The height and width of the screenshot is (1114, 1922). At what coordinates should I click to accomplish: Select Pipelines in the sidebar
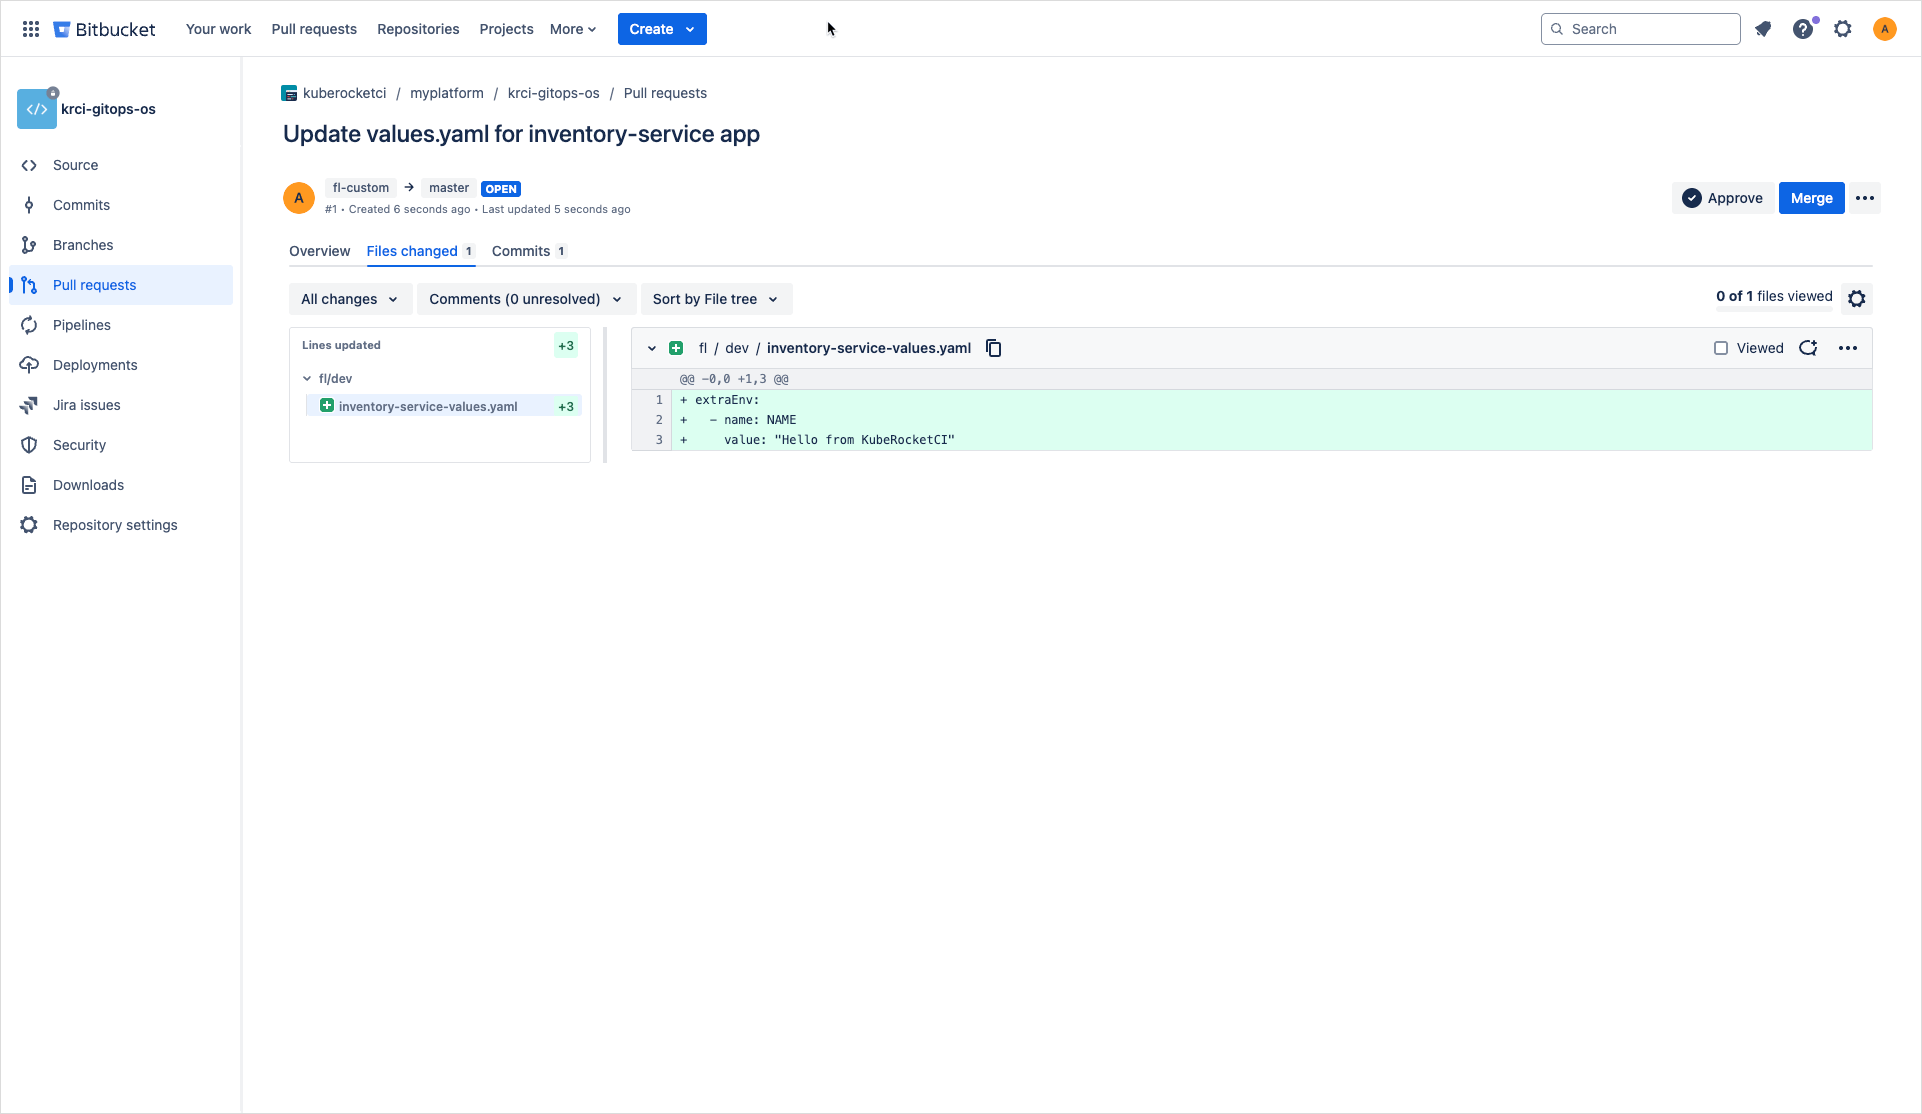(x=81, y=324)
